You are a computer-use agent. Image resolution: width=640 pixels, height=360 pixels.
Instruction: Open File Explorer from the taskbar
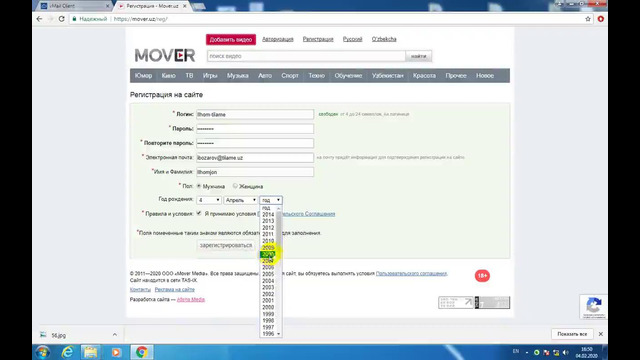point(91,352)
